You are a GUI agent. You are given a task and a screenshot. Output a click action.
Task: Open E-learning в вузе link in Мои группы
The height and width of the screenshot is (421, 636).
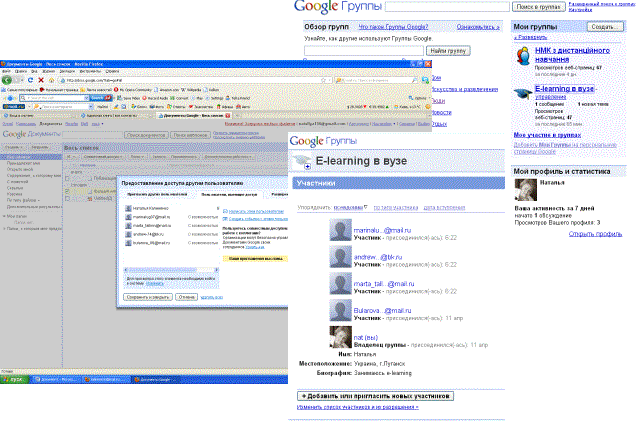point(564,88)
